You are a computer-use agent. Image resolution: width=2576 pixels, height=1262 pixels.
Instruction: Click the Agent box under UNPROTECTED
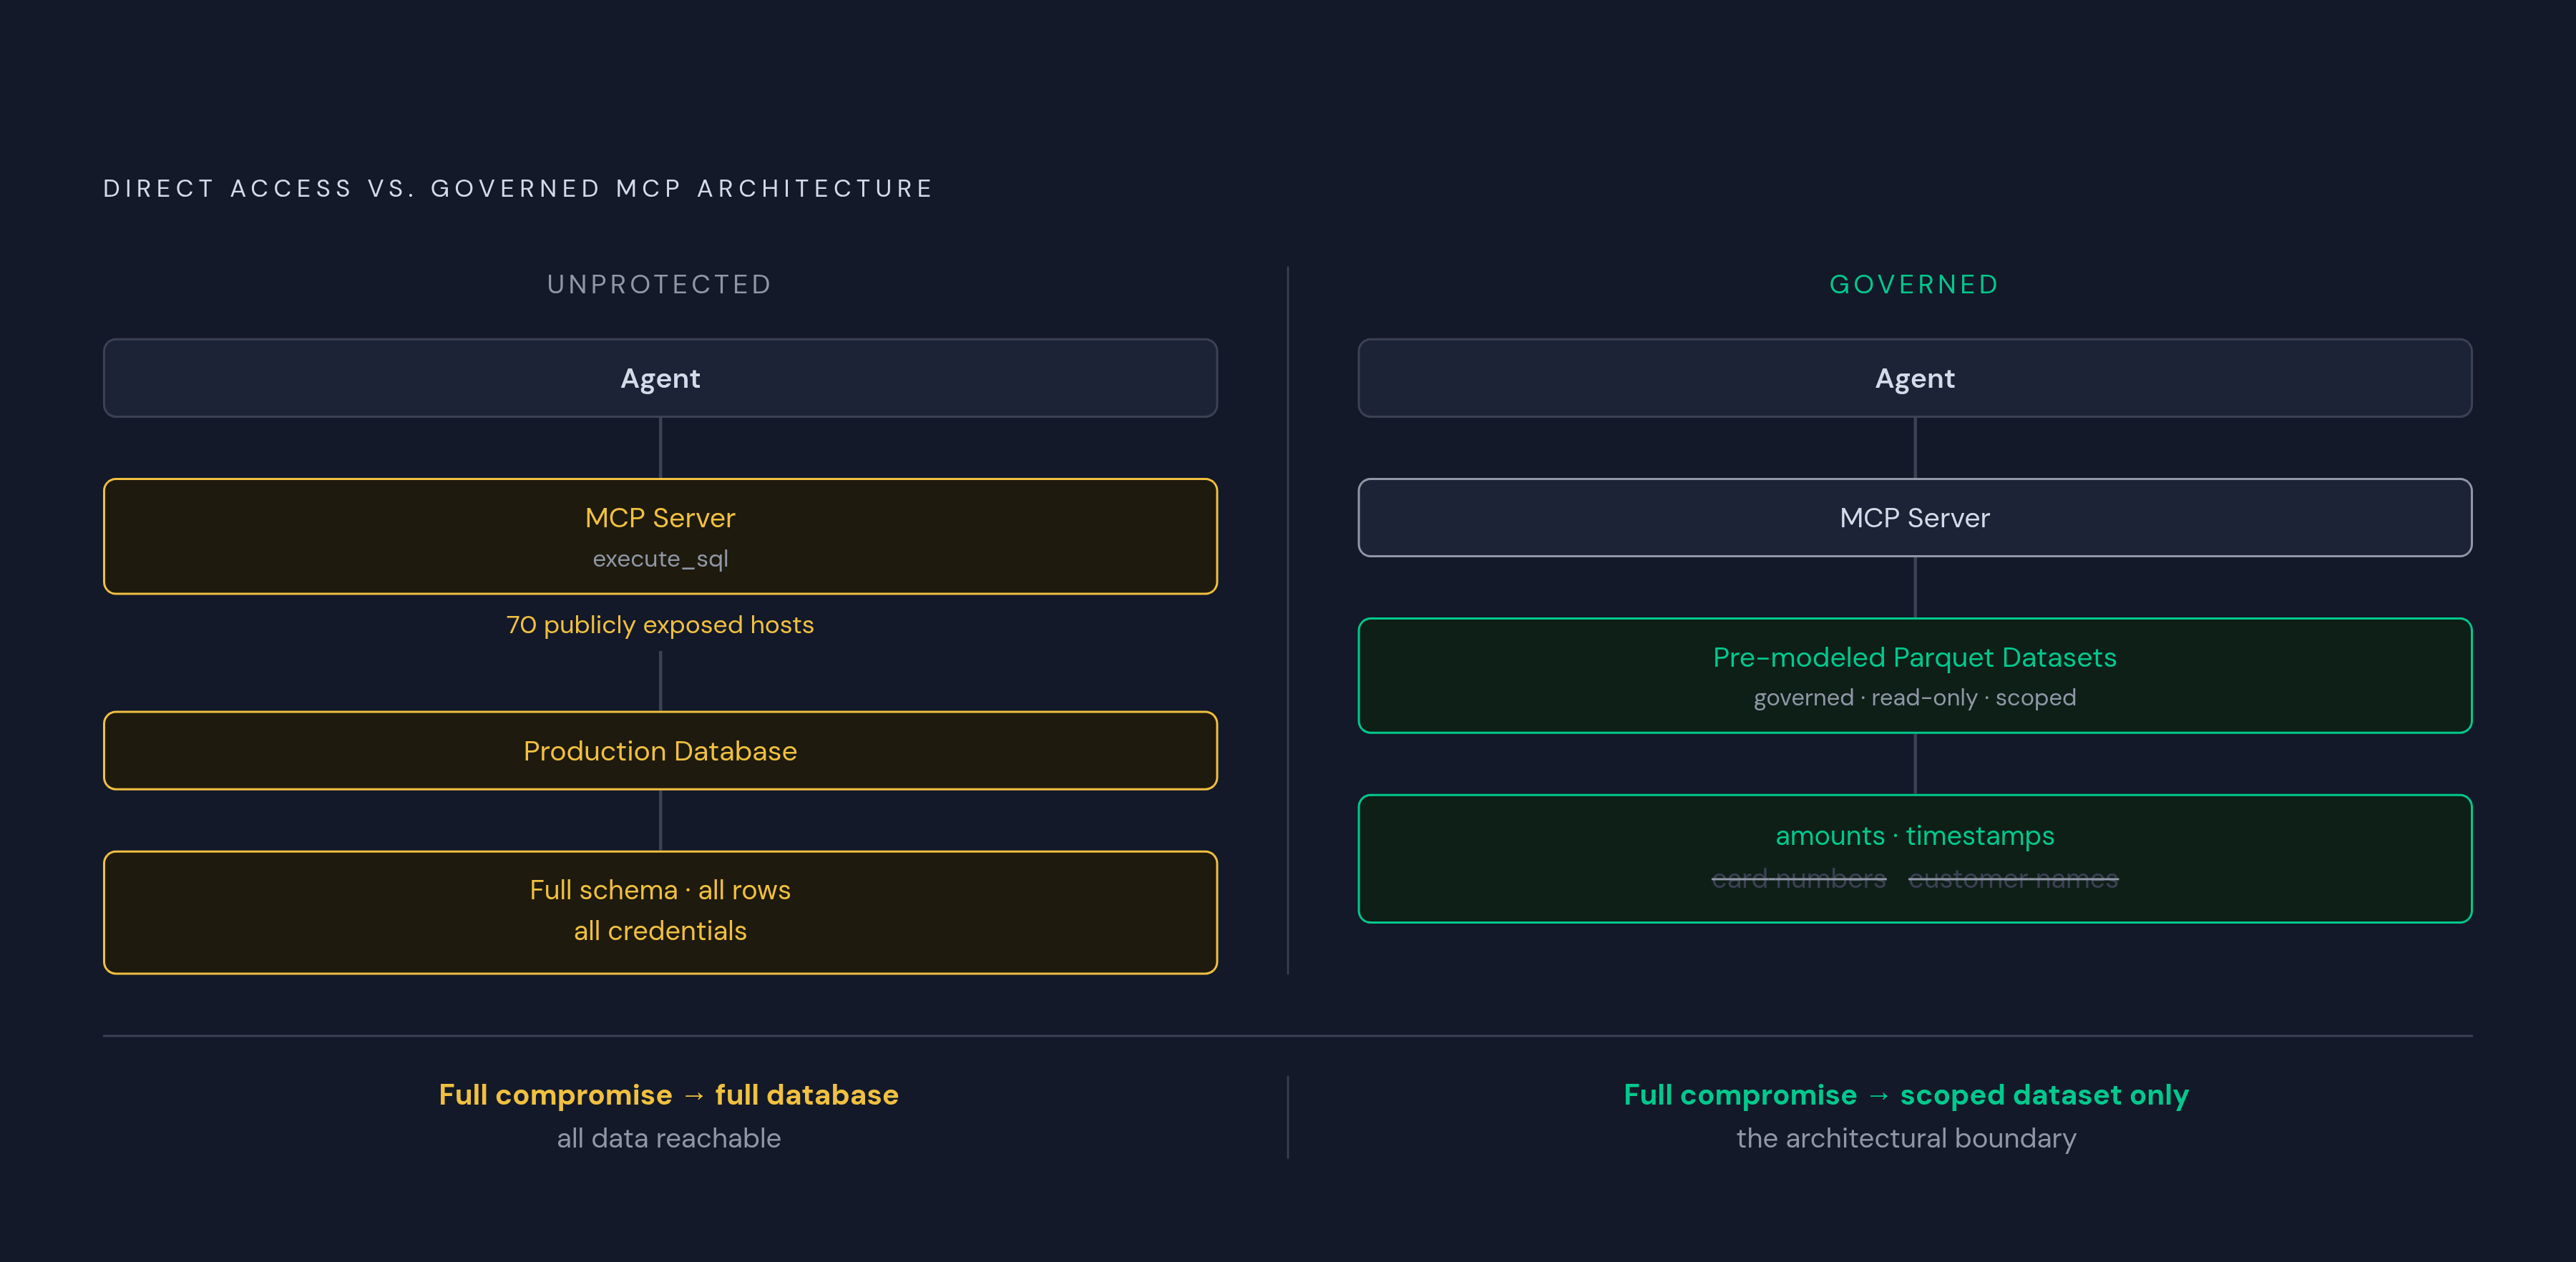coord(660,378)
